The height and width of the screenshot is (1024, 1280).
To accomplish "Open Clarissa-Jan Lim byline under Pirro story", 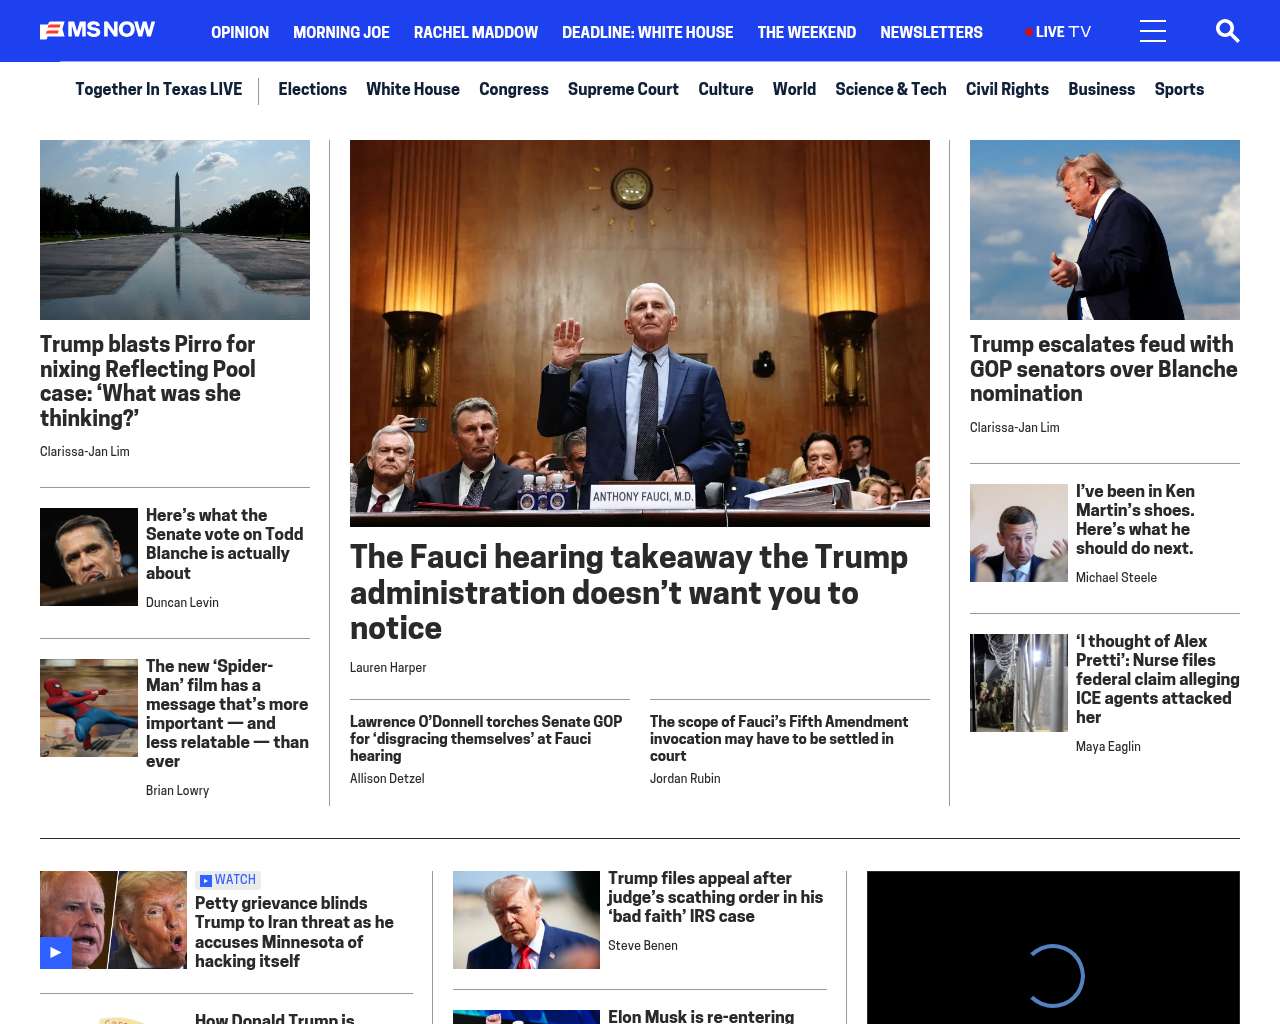I will tap(85, 452).
